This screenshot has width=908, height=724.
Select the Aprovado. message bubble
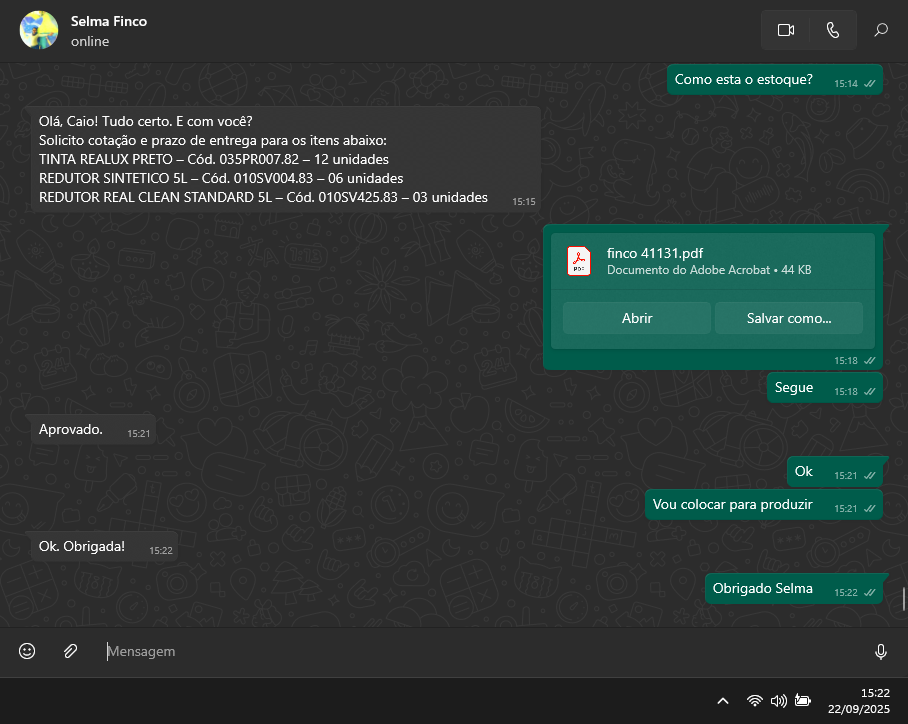pos(71,430)
